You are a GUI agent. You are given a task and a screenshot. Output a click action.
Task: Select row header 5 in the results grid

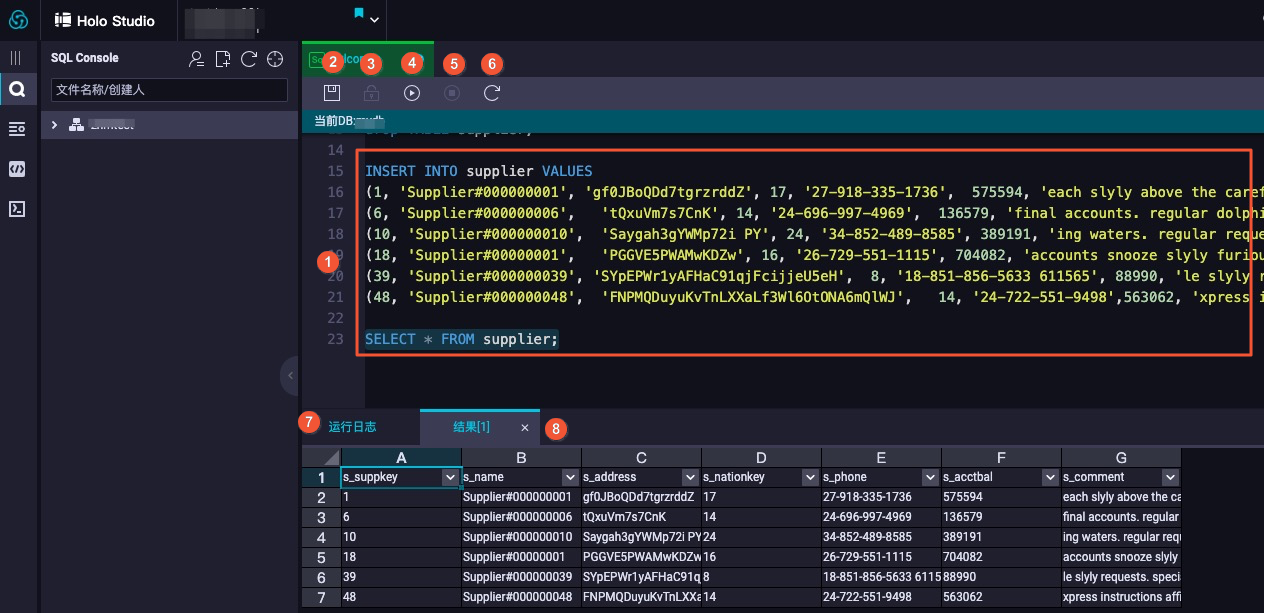321,557
